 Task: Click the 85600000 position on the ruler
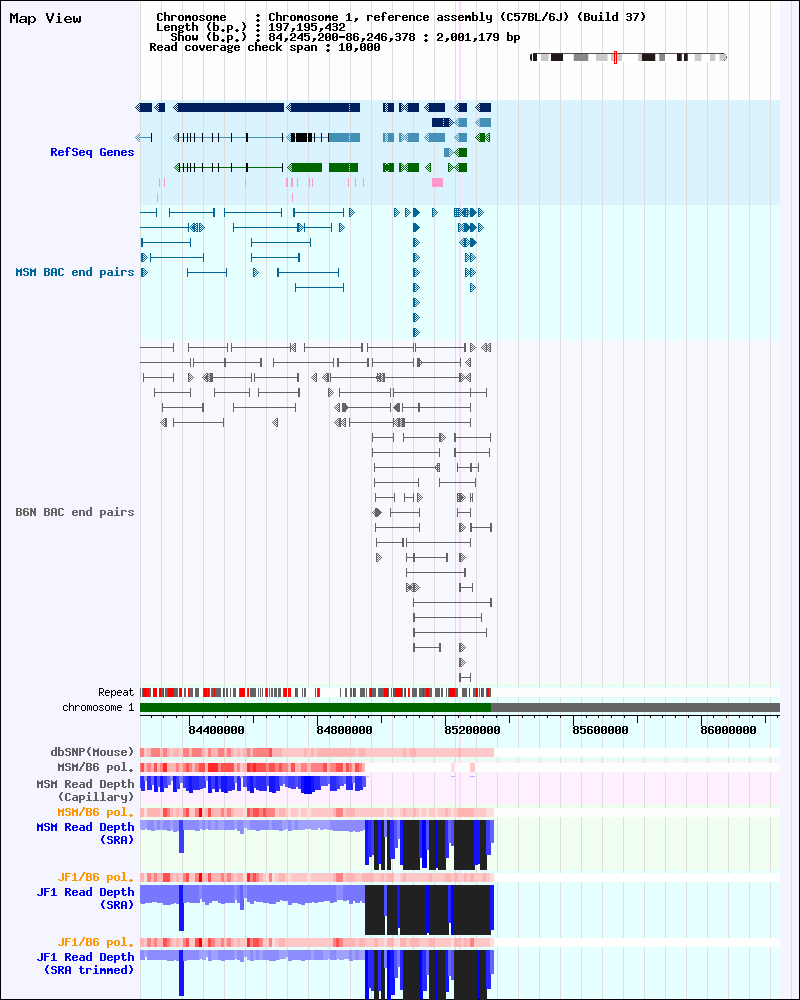(x=600, y=730)
